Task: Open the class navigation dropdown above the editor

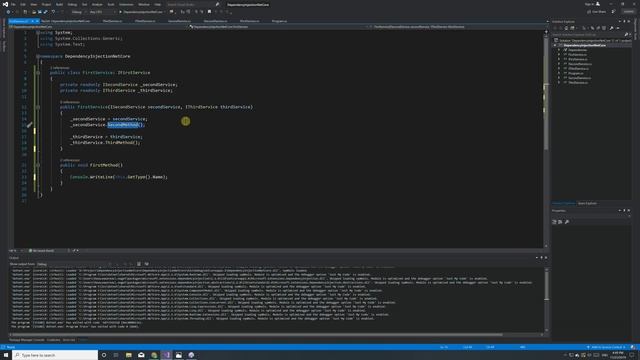Action: (x=279, y=27)
